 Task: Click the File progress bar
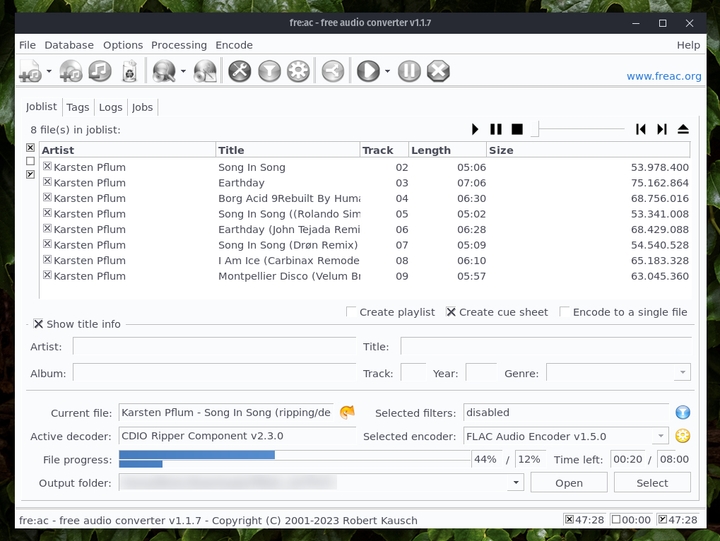point(295,459)
